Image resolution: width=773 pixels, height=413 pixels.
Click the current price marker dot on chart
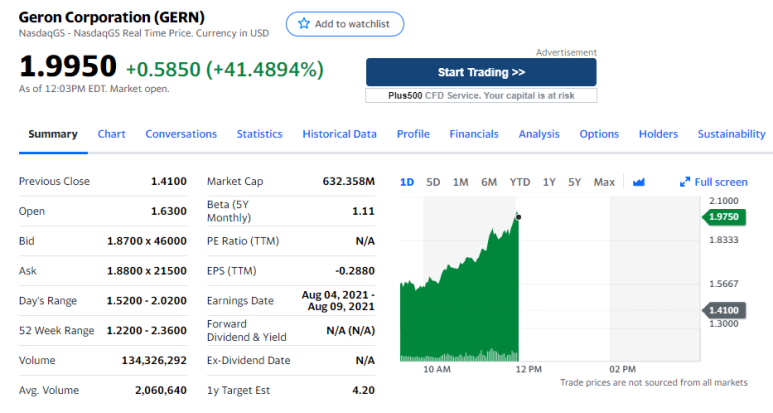[518, 217]
